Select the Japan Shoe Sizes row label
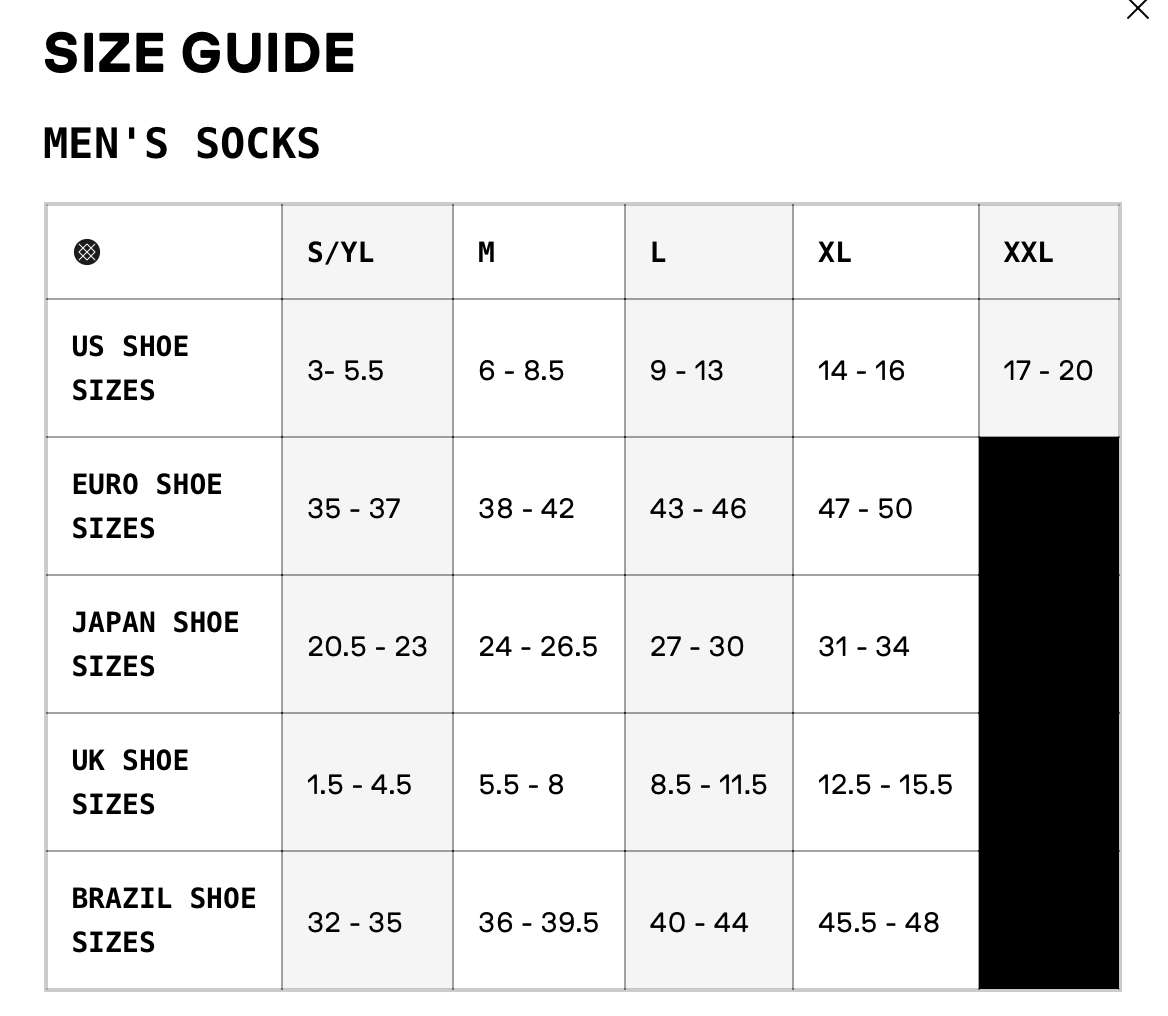The width and height of the screenshot is (1168, 1016). click(x=155, y=644)
